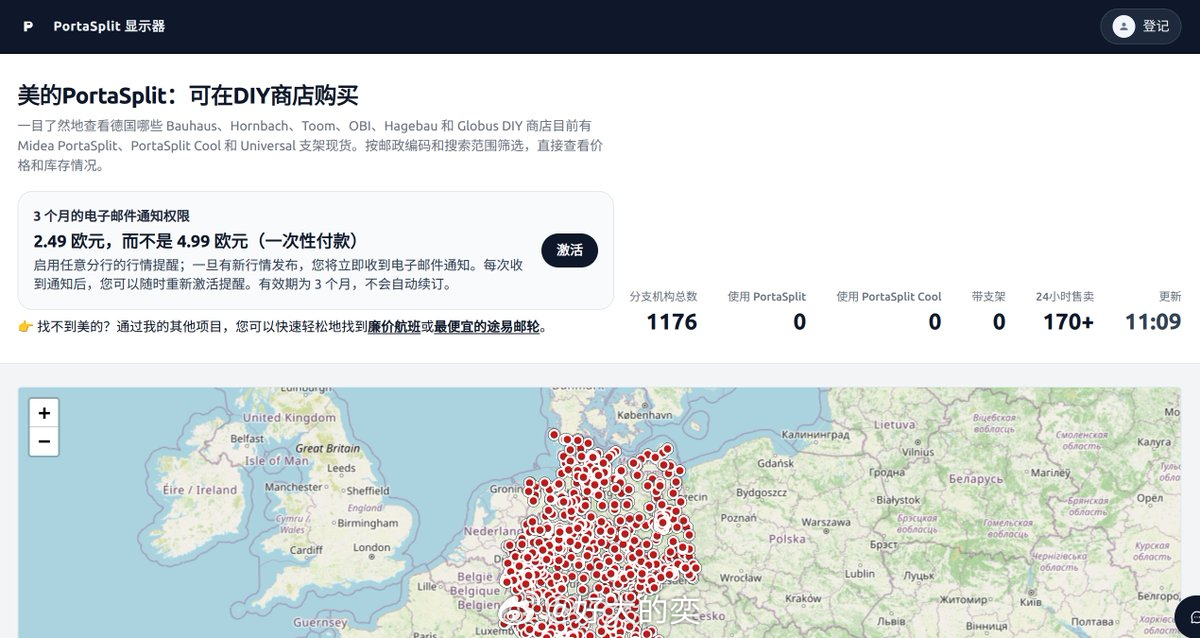Click the Manchester label on map
The width and height of the screenshot is (1200, 638).
click(x=294, y=487)
